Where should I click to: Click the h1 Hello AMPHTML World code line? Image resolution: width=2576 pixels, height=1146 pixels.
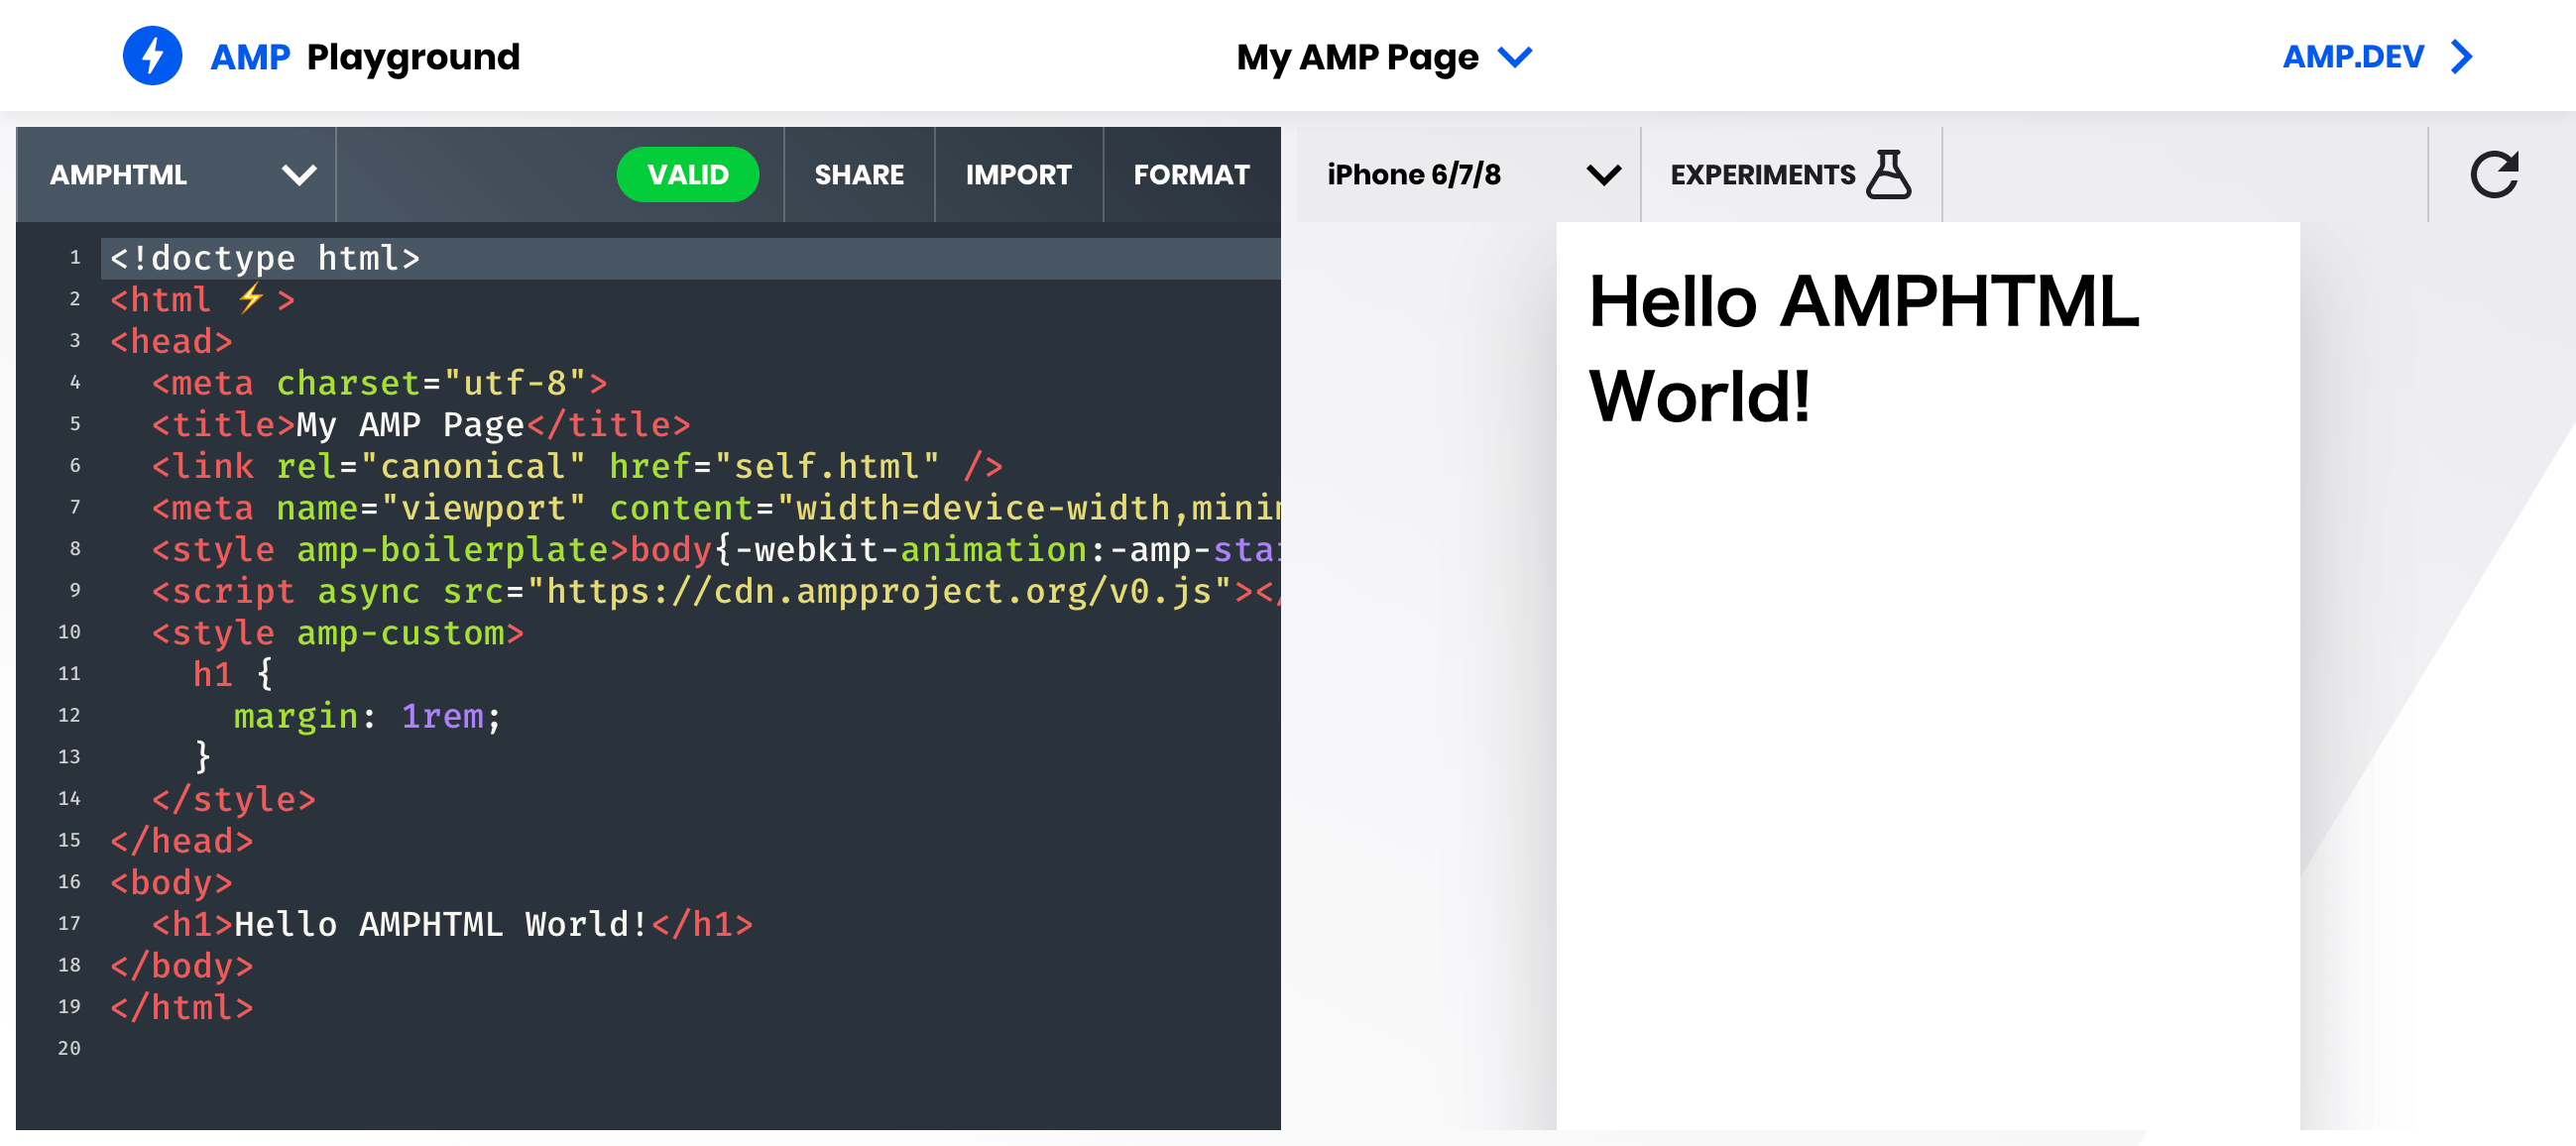coord(450,924)
